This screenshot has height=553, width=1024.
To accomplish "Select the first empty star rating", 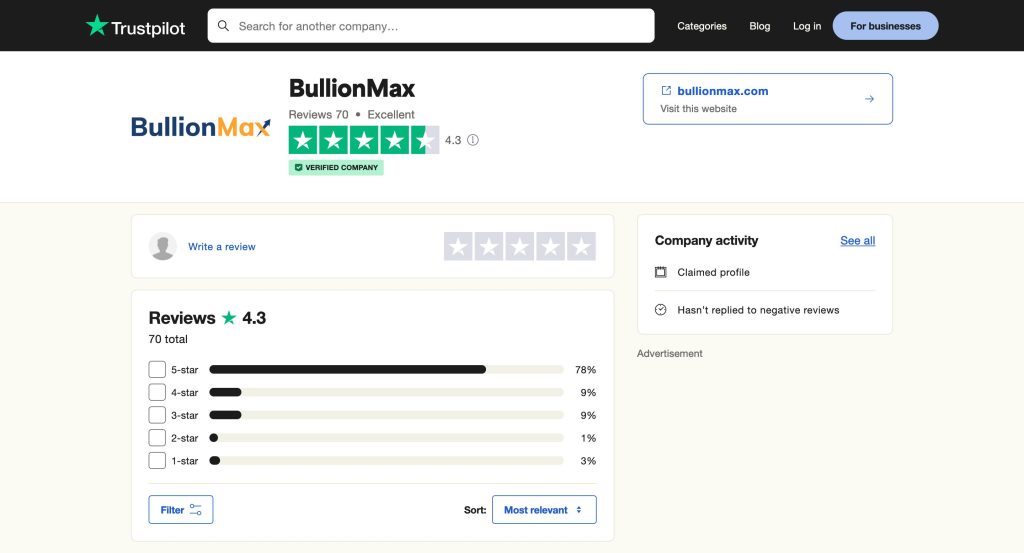I will [x=458, y=246].
